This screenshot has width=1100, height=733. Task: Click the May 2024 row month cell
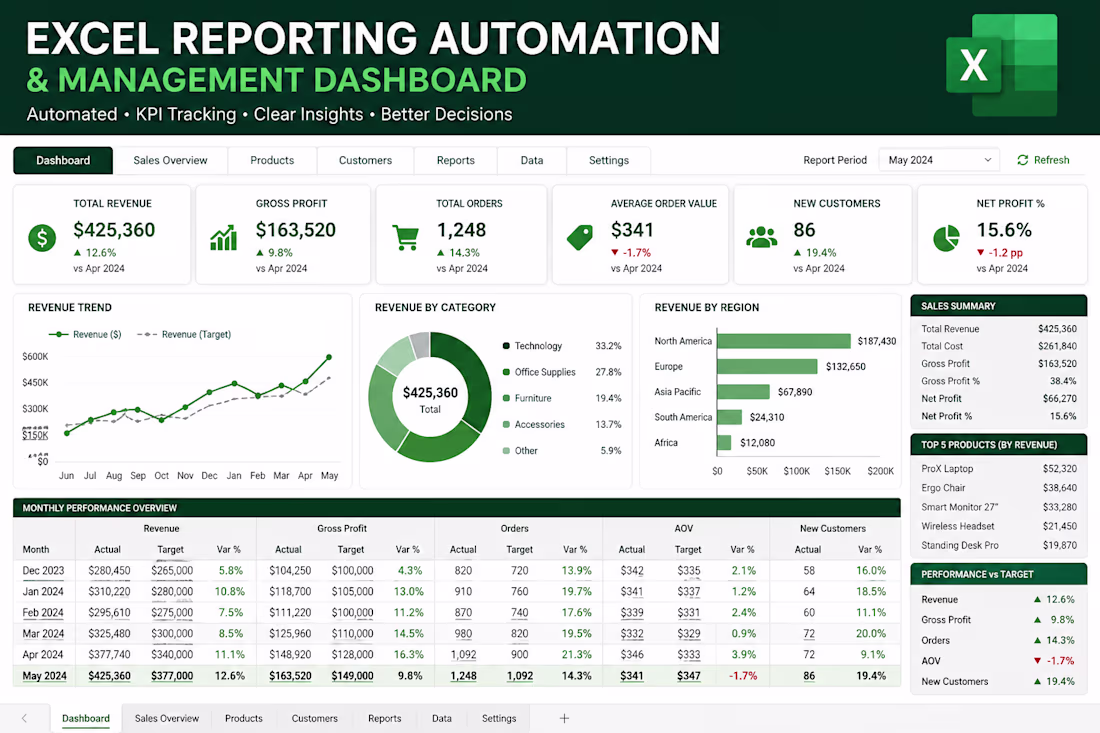pos(45,675)
